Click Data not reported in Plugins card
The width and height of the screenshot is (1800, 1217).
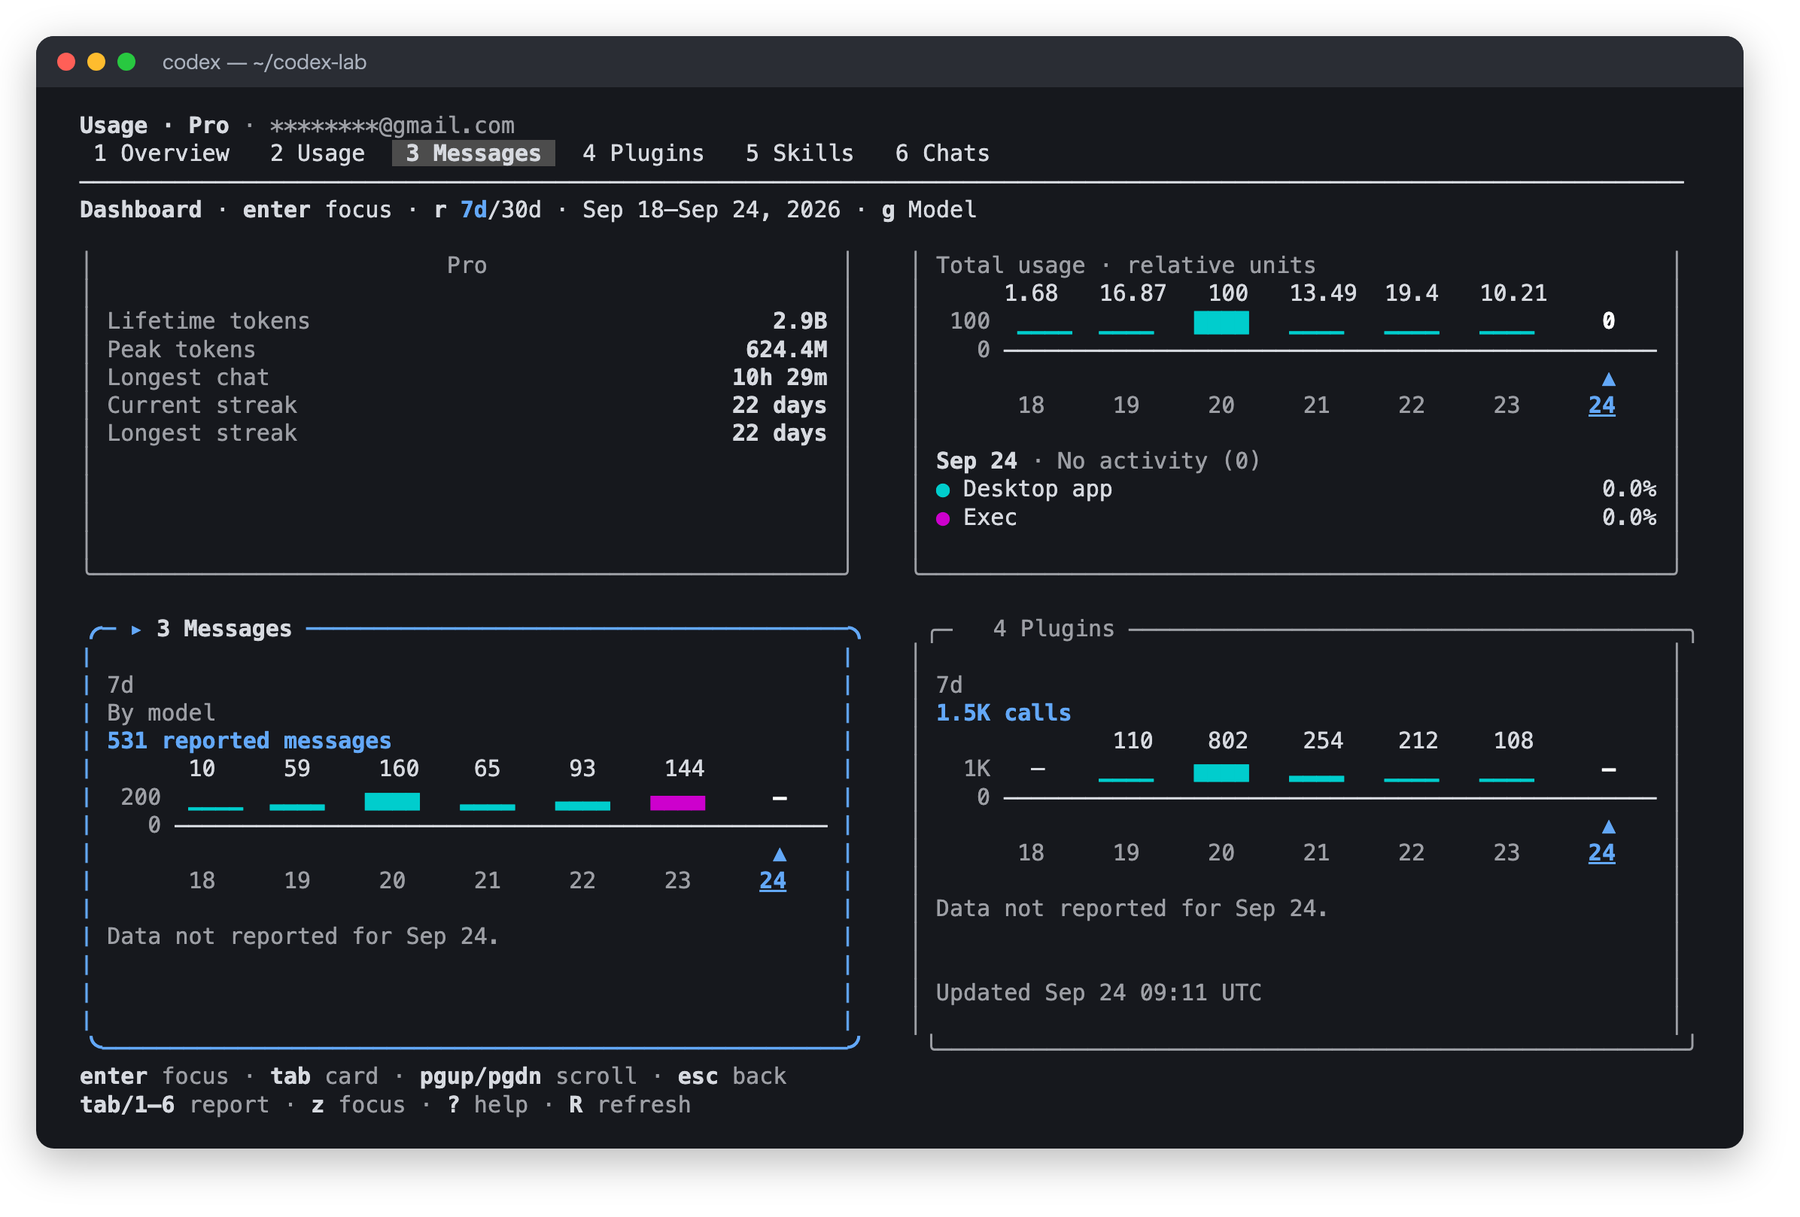pyautogui.click(x=1131, y=909)
